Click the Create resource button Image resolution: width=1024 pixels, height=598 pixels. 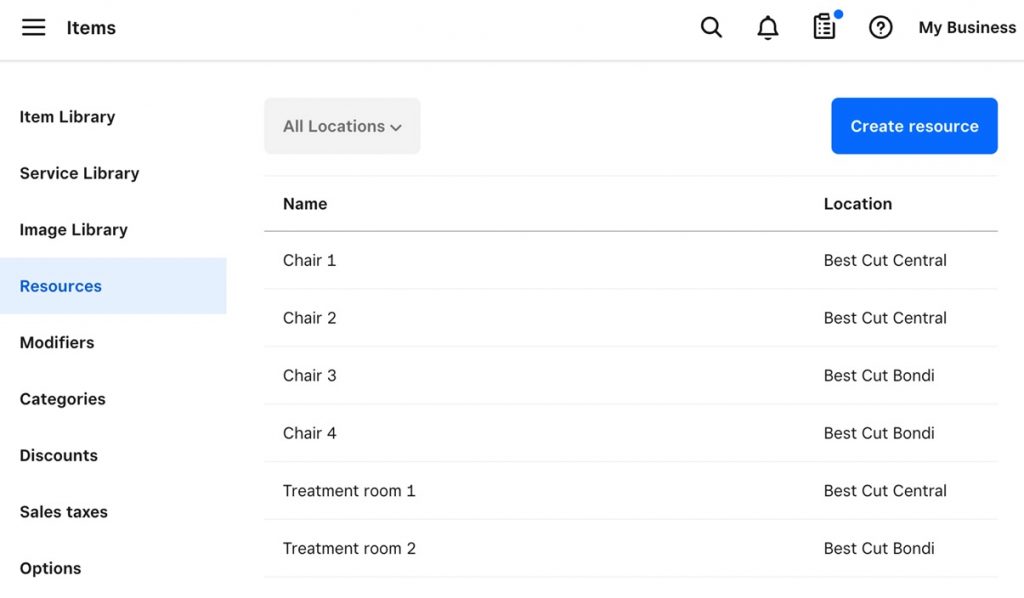coord(914,126)
